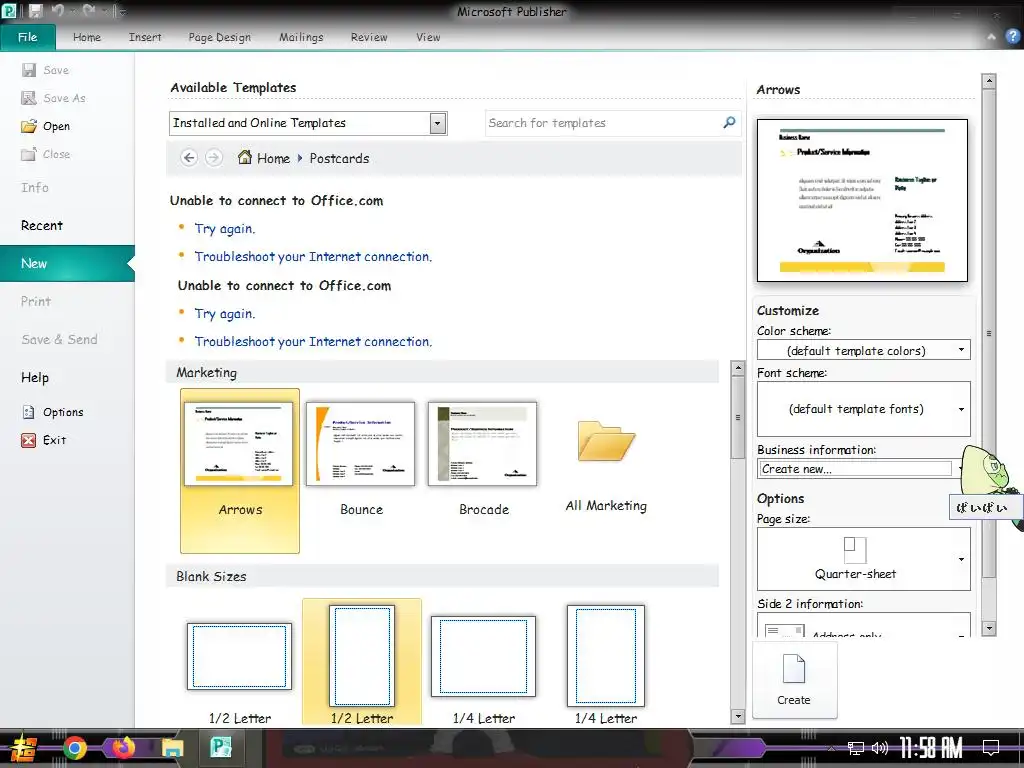Open the volume control in system tray
This screenshot has width=1024, height=768.
point(880,748)
